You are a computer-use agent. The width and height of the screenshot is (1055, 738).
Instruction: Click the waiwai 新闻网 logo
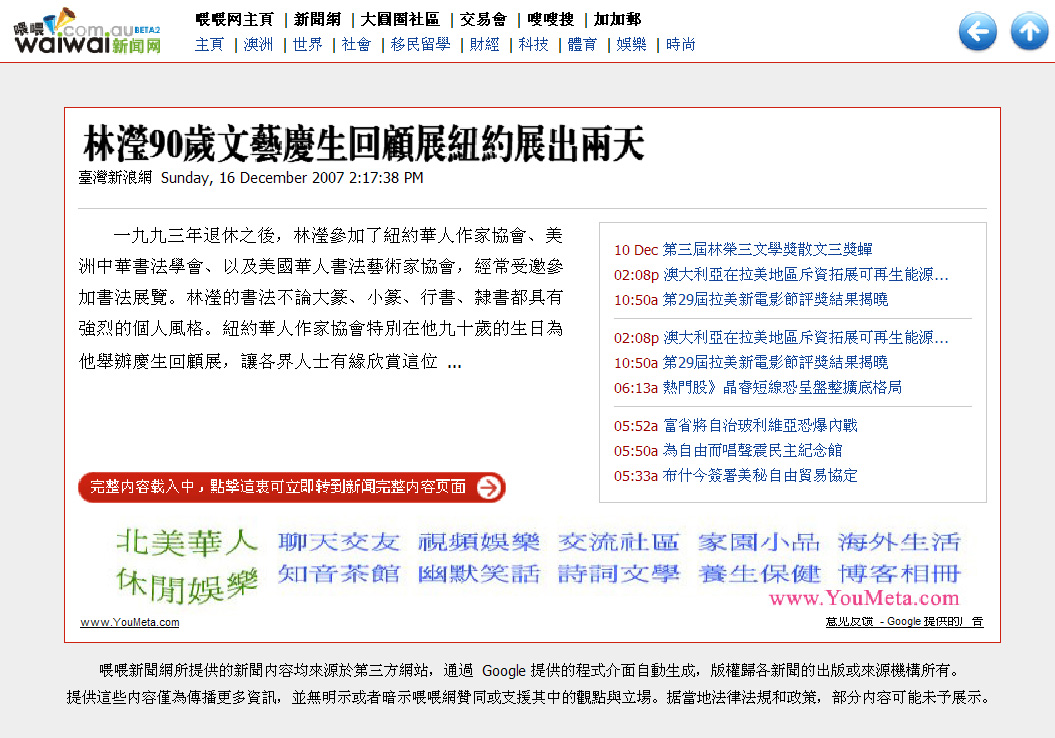[x=88, y=32]
